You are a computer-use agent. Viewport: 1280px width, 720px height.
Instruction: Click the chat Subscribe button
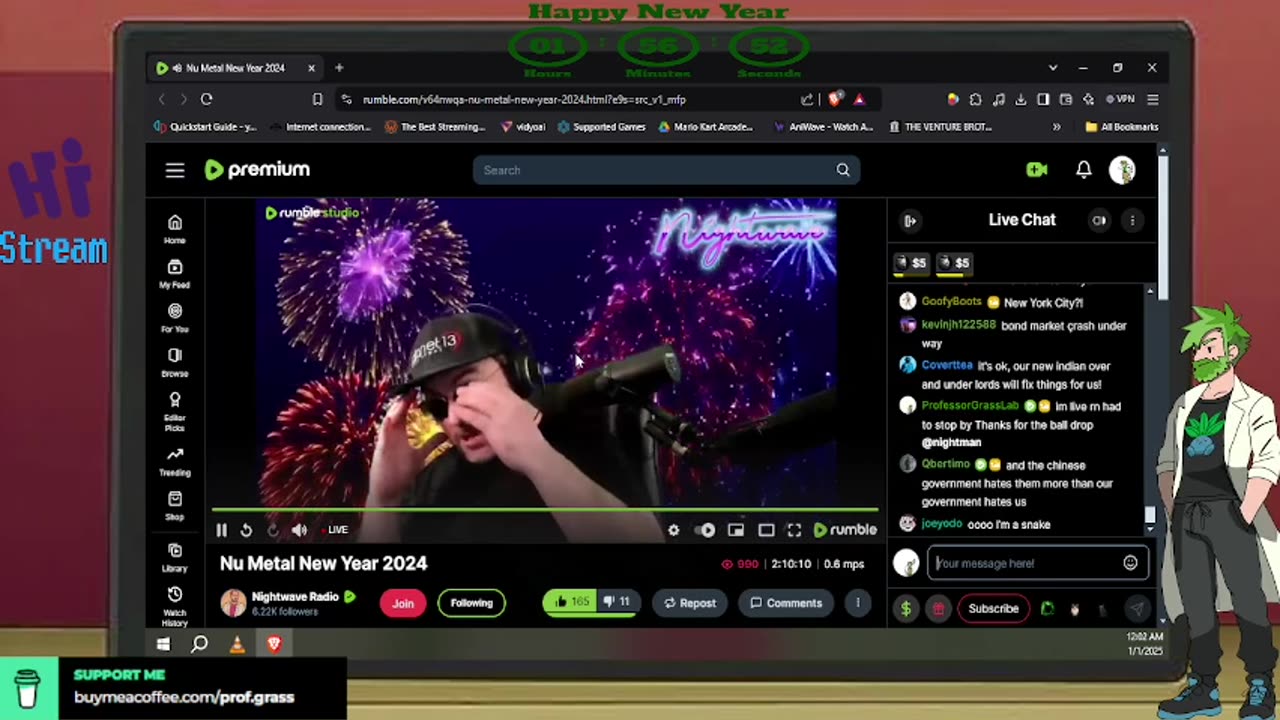coord(993,609)
